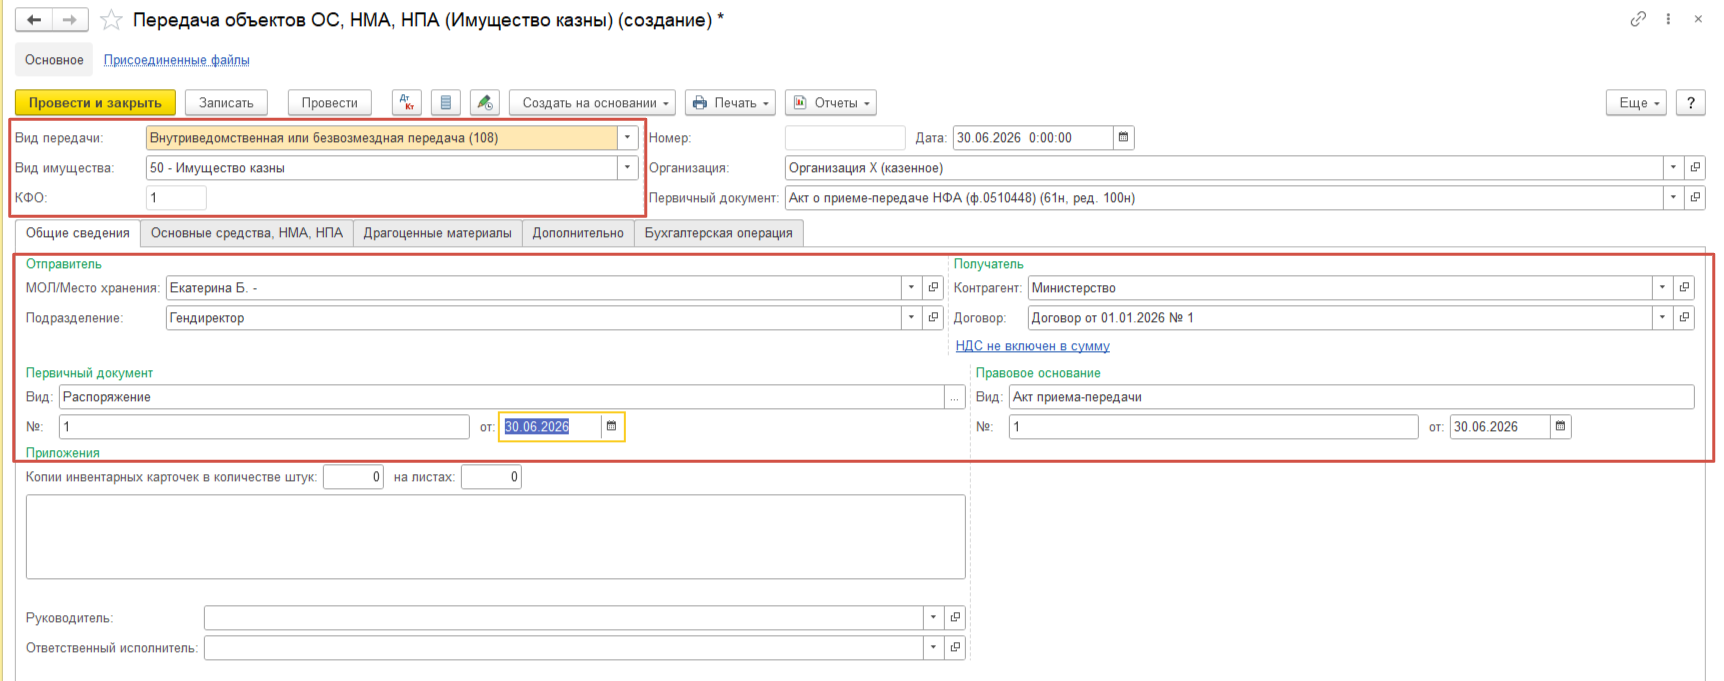The image size is (1724, 681).
Task: Open the Еще menu
Action: 1637,103
